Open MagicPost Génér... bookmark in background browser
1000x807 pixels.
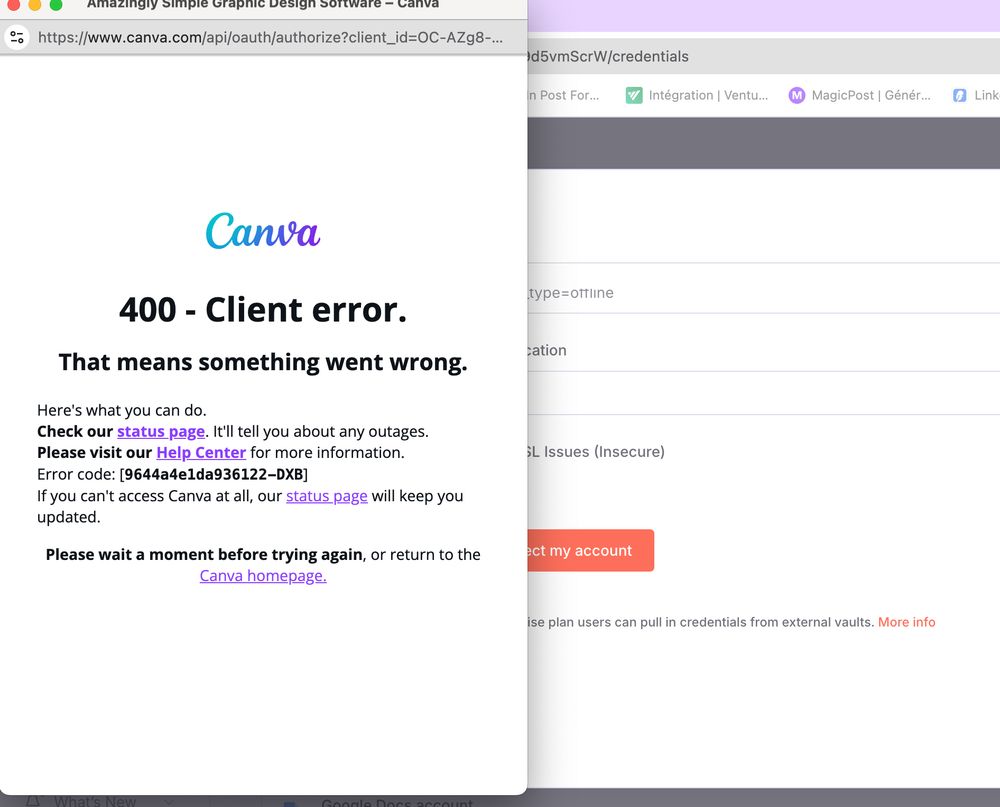[860, 96]
